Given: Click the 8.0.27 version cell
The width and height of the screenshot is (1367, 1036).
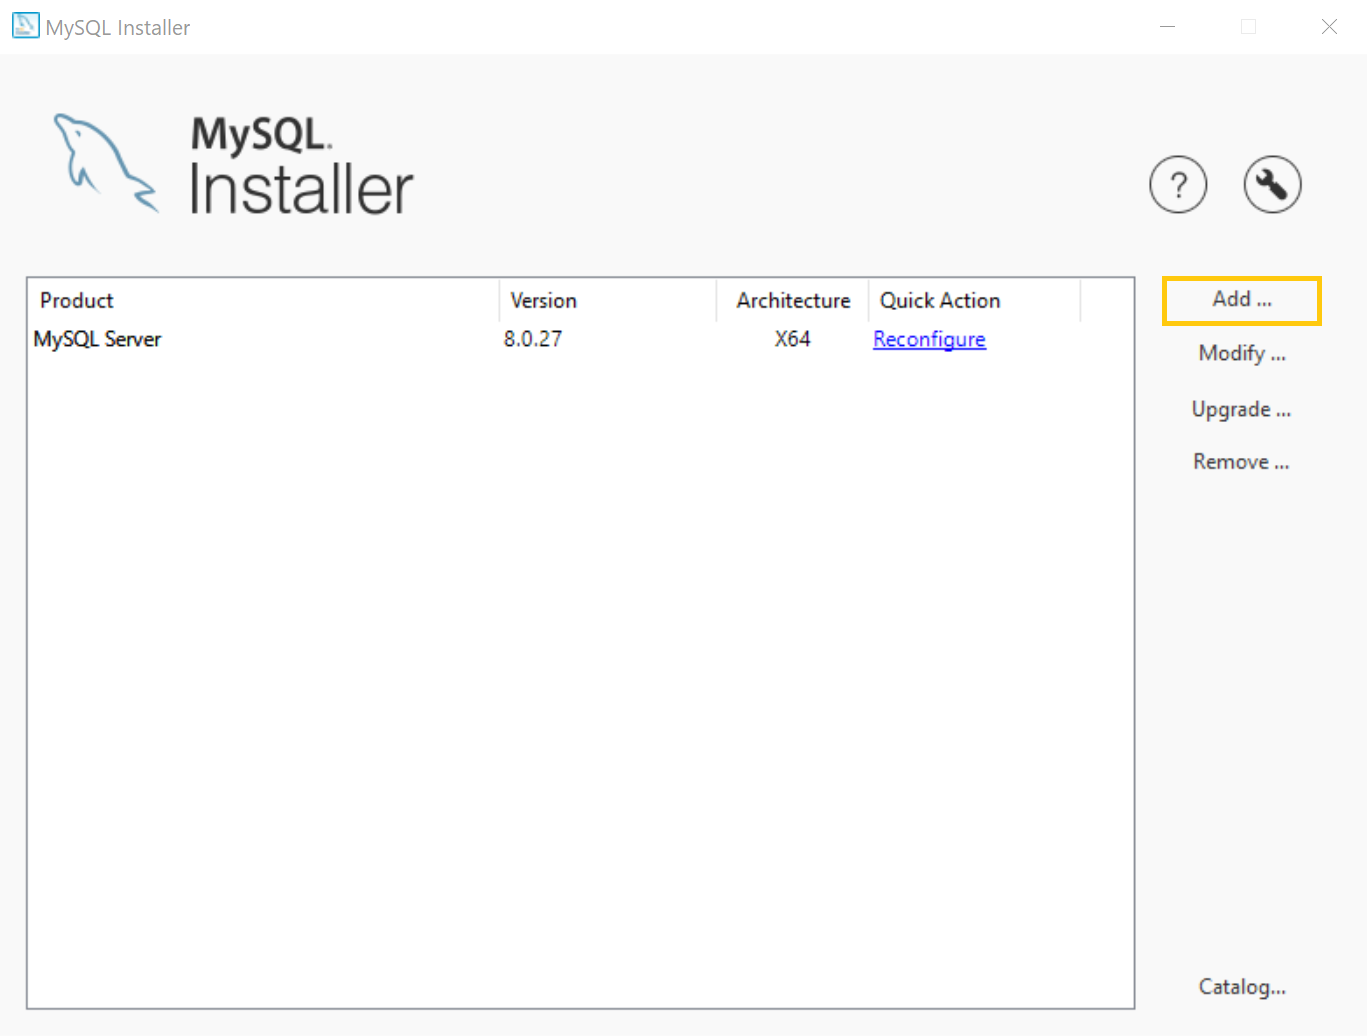Looking at the screenshot, I should [x=533, y=339].
